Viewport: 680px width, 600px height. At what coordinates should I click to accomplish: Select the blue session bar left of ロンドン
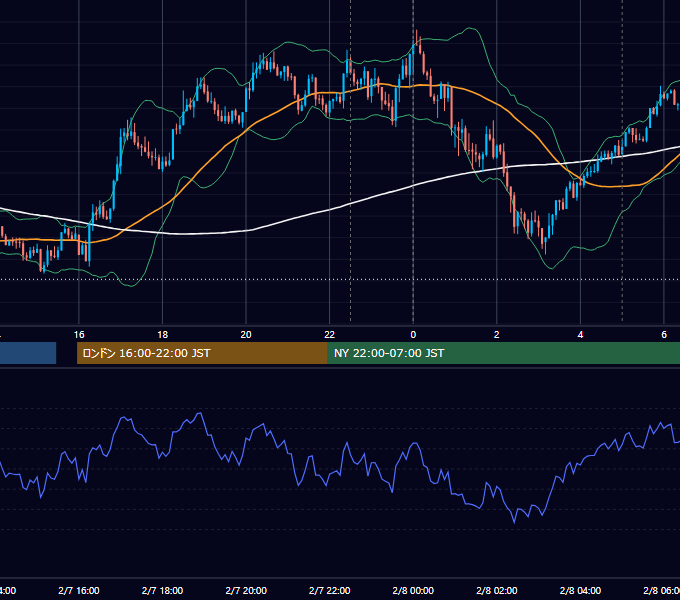[28, 353]
